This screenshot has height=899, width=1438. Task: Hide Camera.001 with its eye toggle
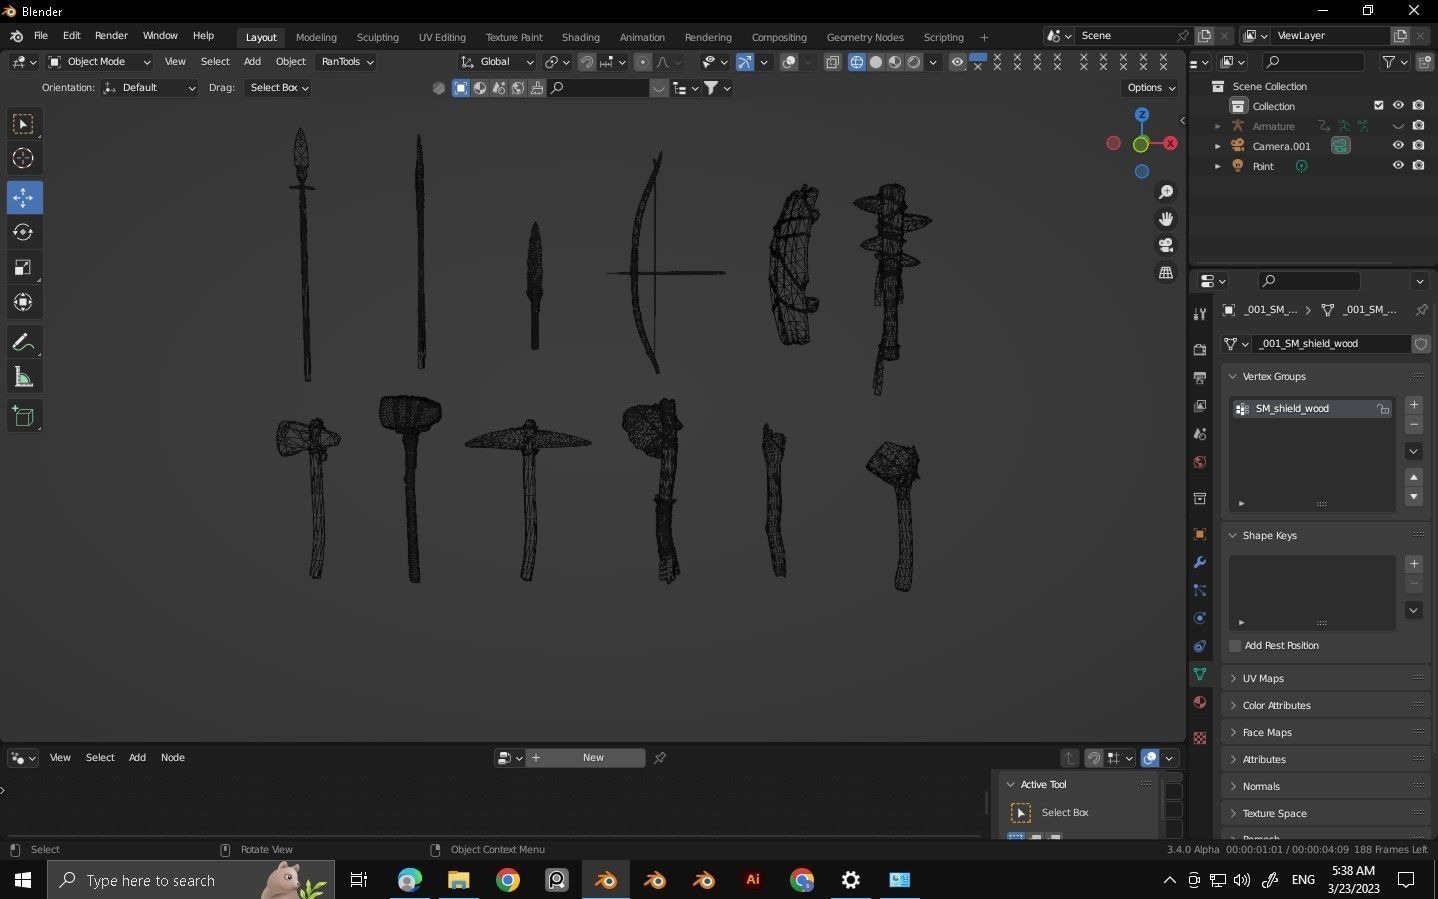(x=1398, y=145)
